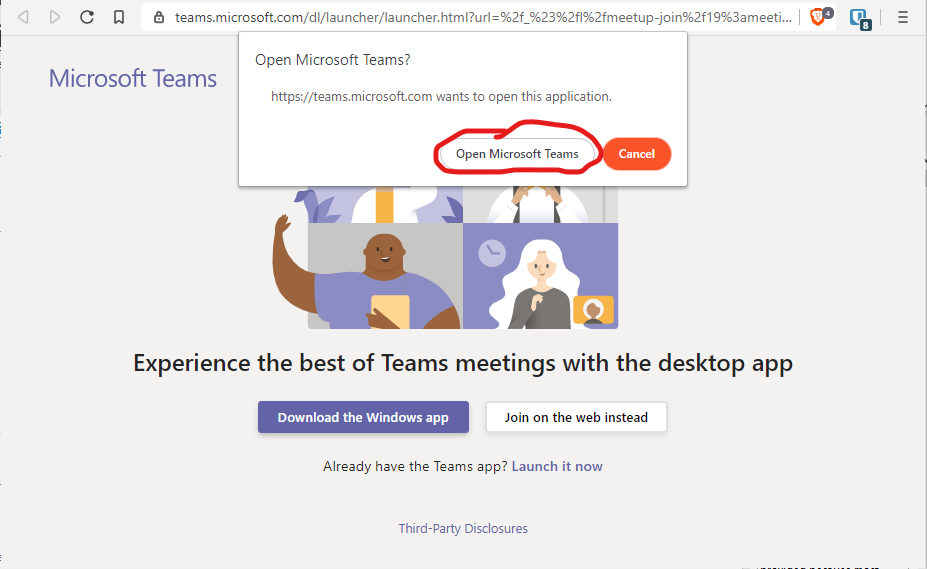Bookmark this page with the bookmark icon
This screenshot has width=927, height=569.
pos(119,17)
